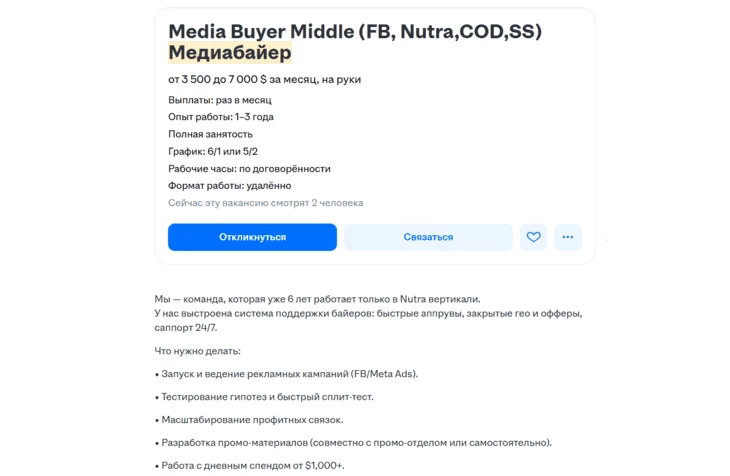Click the Media Buyer Middle job title
This screenshot has height=476, width=730.
click(x=355, y=32)
